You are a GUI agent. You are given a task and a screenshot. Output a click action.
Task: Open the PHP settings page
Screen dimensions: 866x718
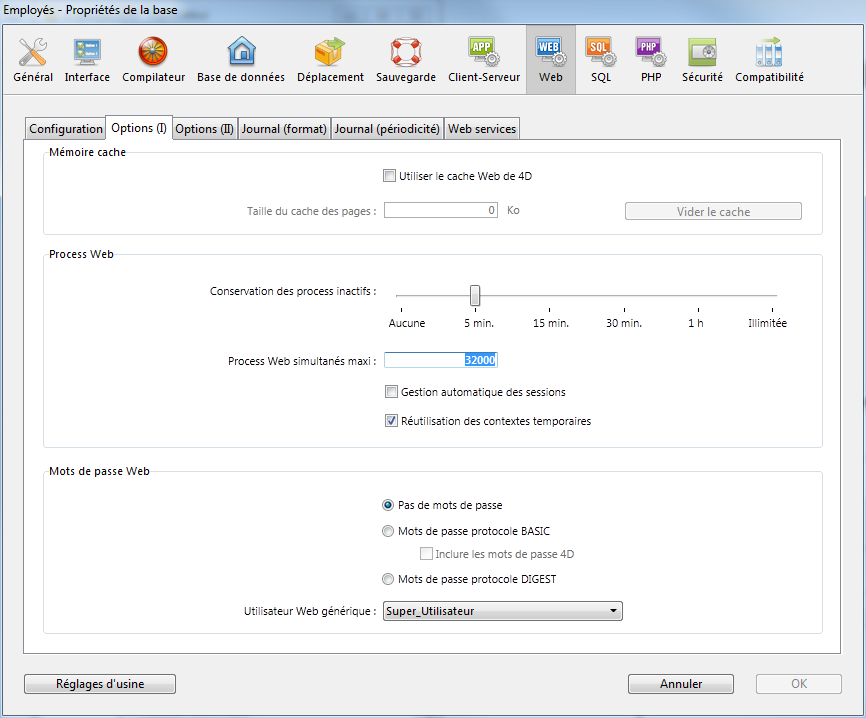click(x=649, y=60)
